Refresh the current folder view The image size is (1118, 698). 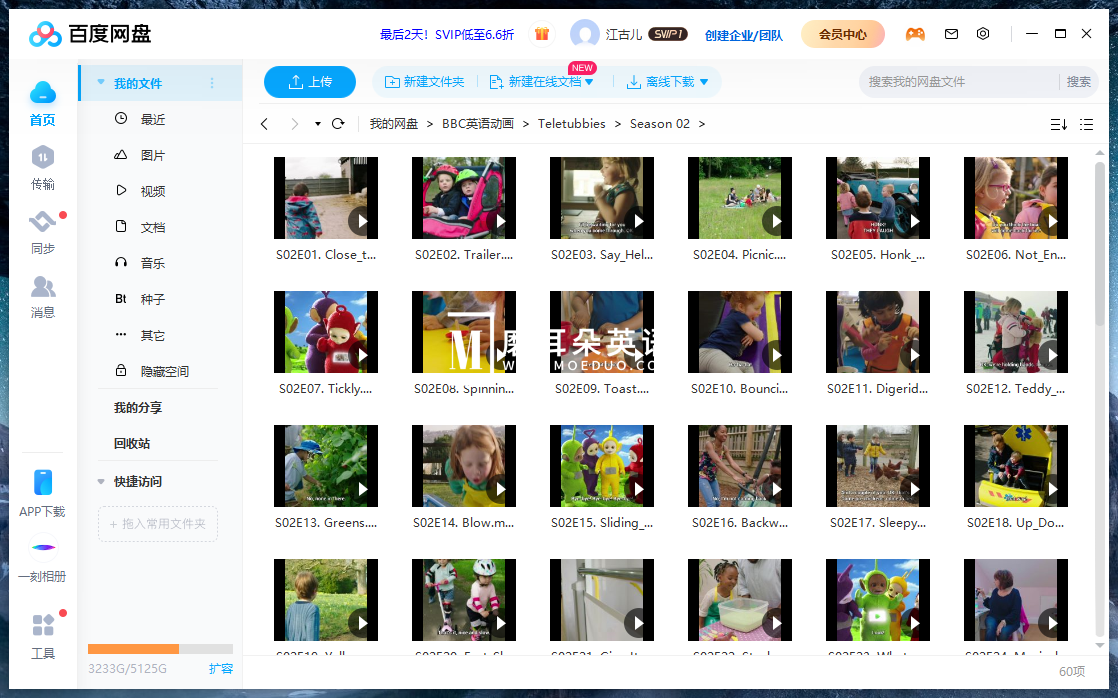pyautogui.click(x=338, y=124)
